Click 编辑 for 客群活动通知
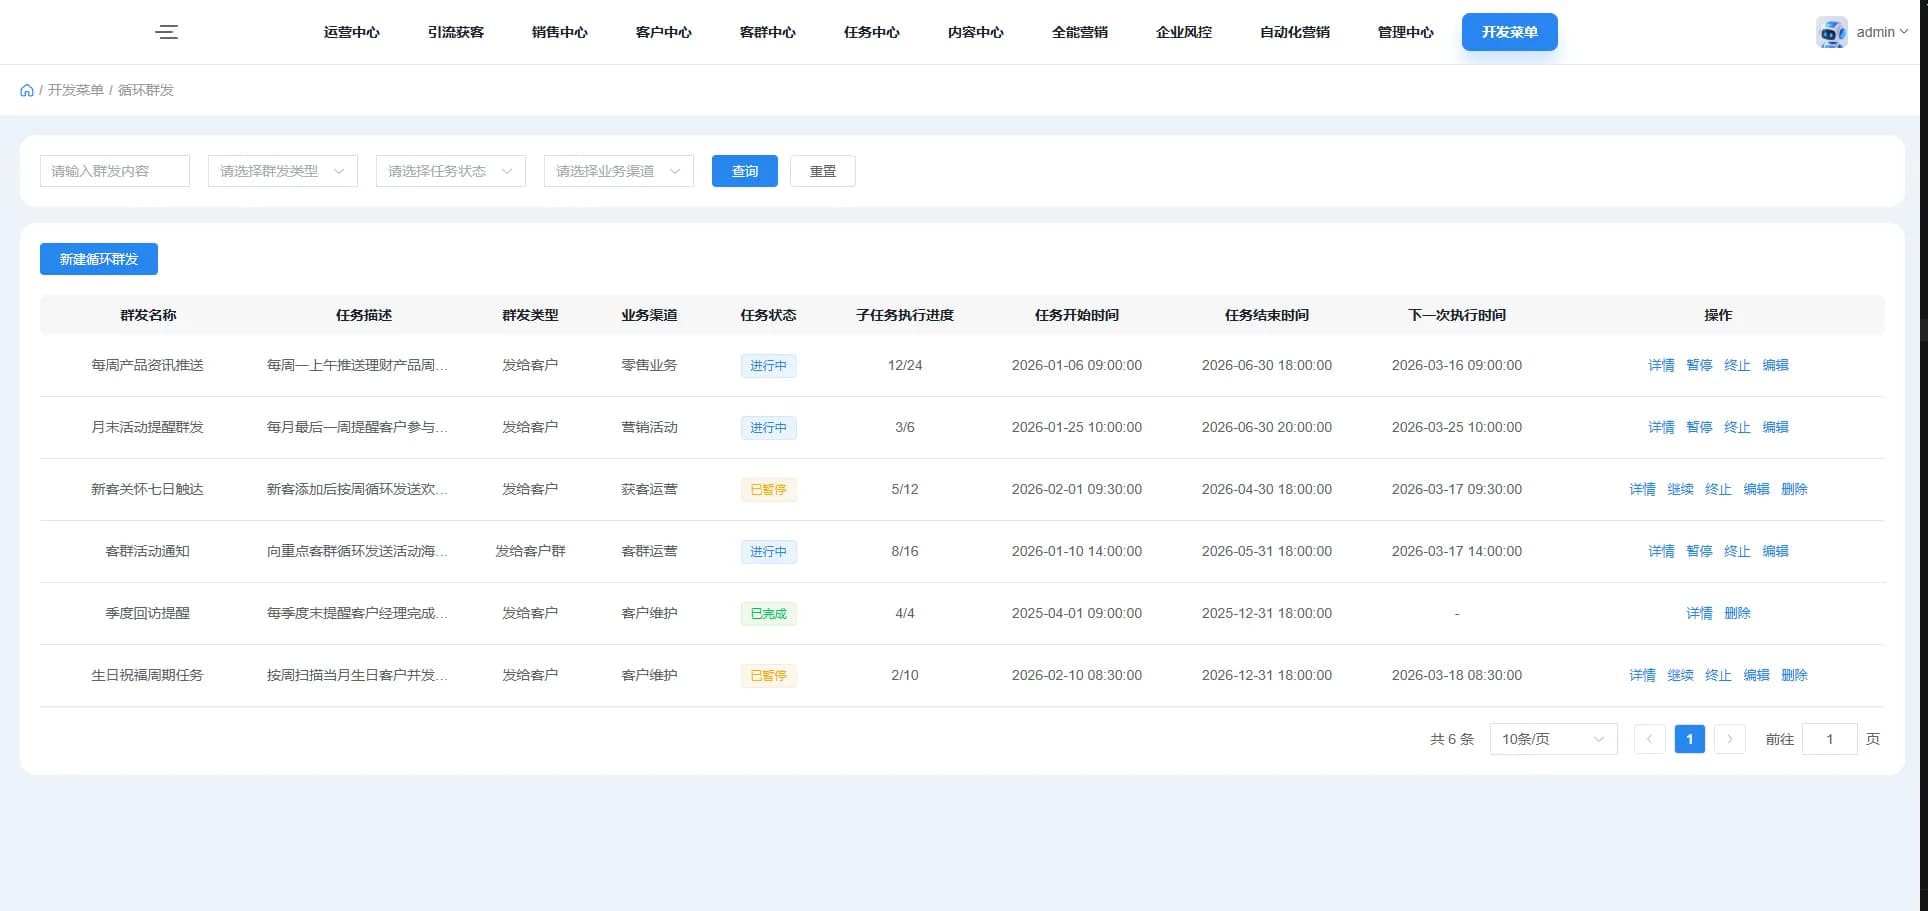The width and height of the screenshot is (1928, 911). pos(1775,551)
